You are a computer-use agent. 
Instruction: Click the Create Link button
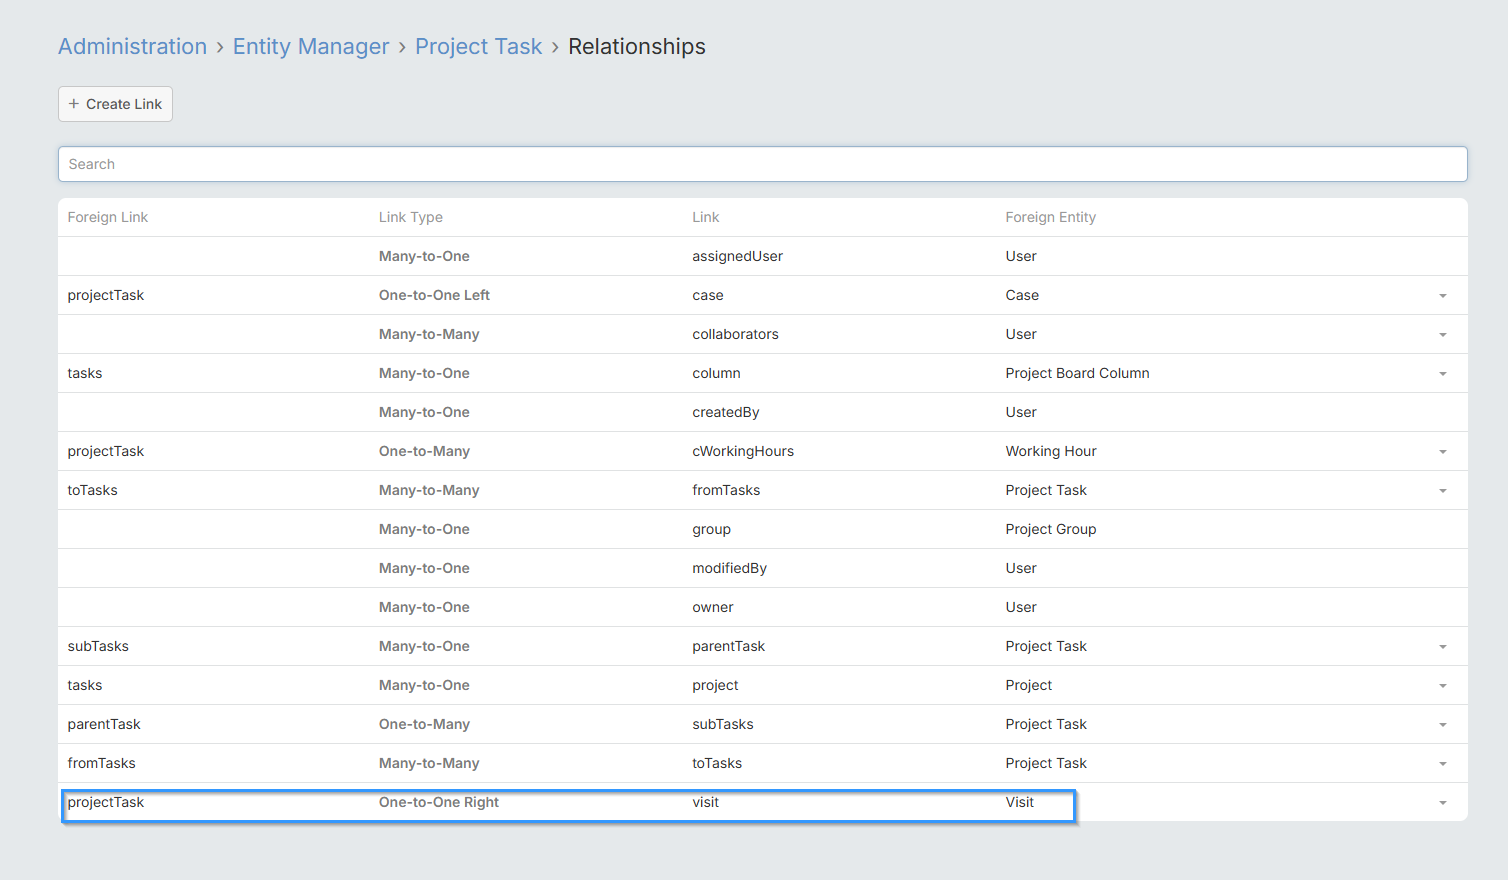click(115, 104)
